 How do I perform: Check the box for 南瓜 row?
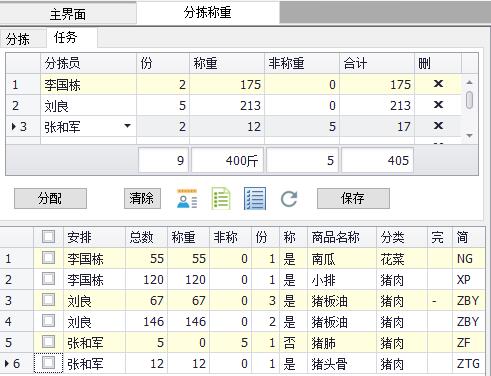49,258
